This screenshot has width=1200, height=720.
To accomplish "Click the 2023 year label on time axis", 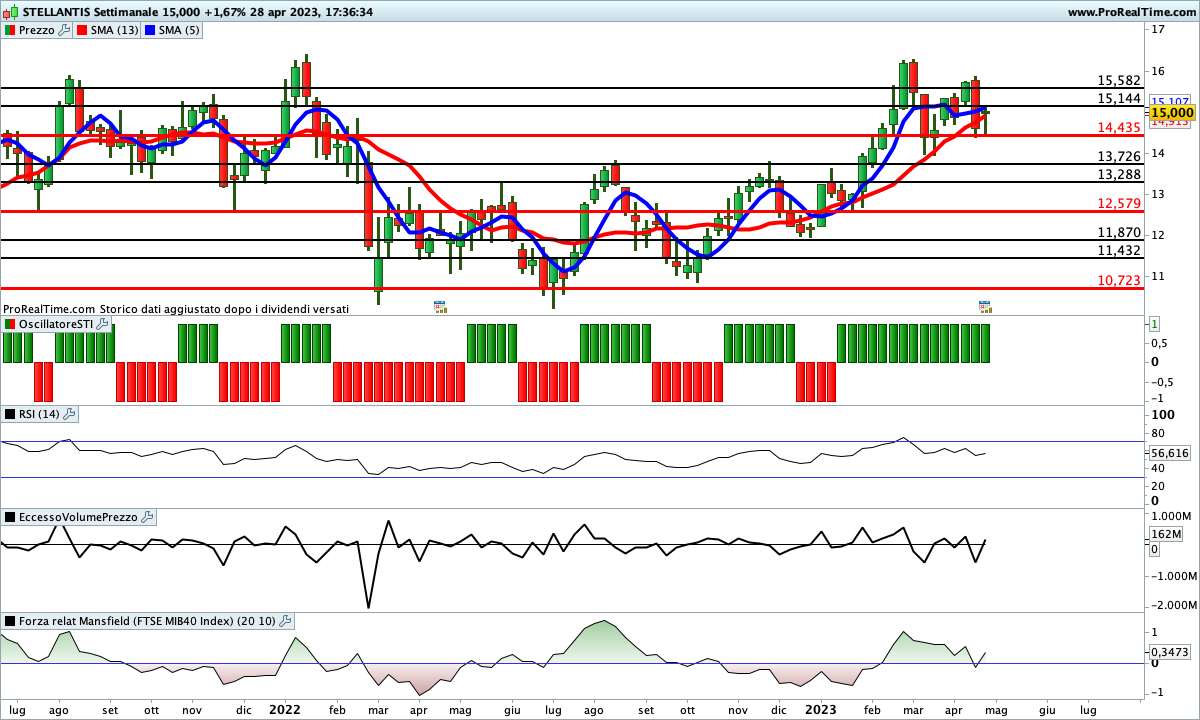I will pyautogui.click(x=821, y=709).
